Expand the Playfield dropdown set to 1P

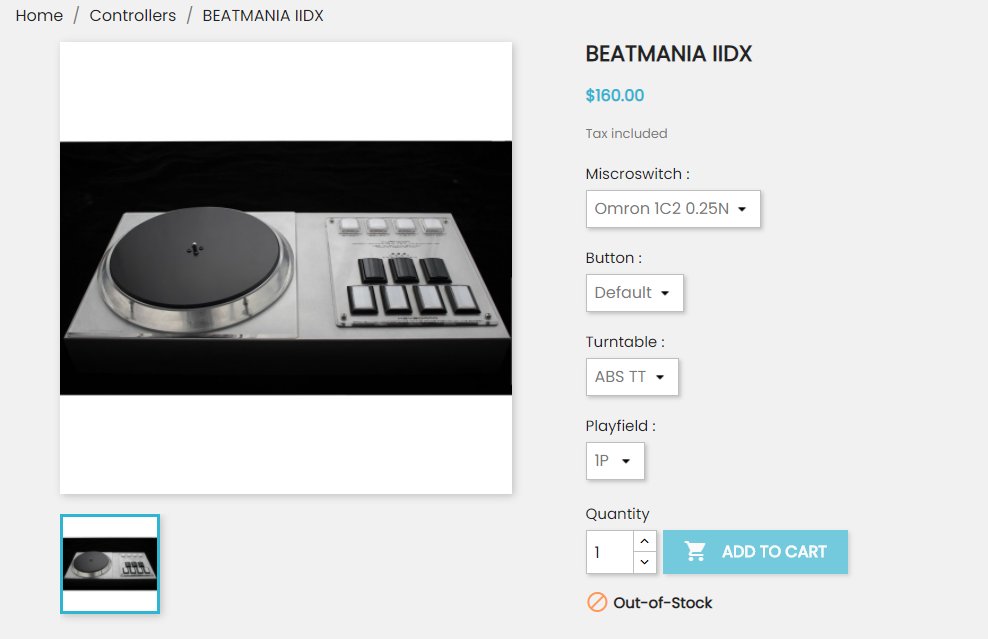[615, 461]
